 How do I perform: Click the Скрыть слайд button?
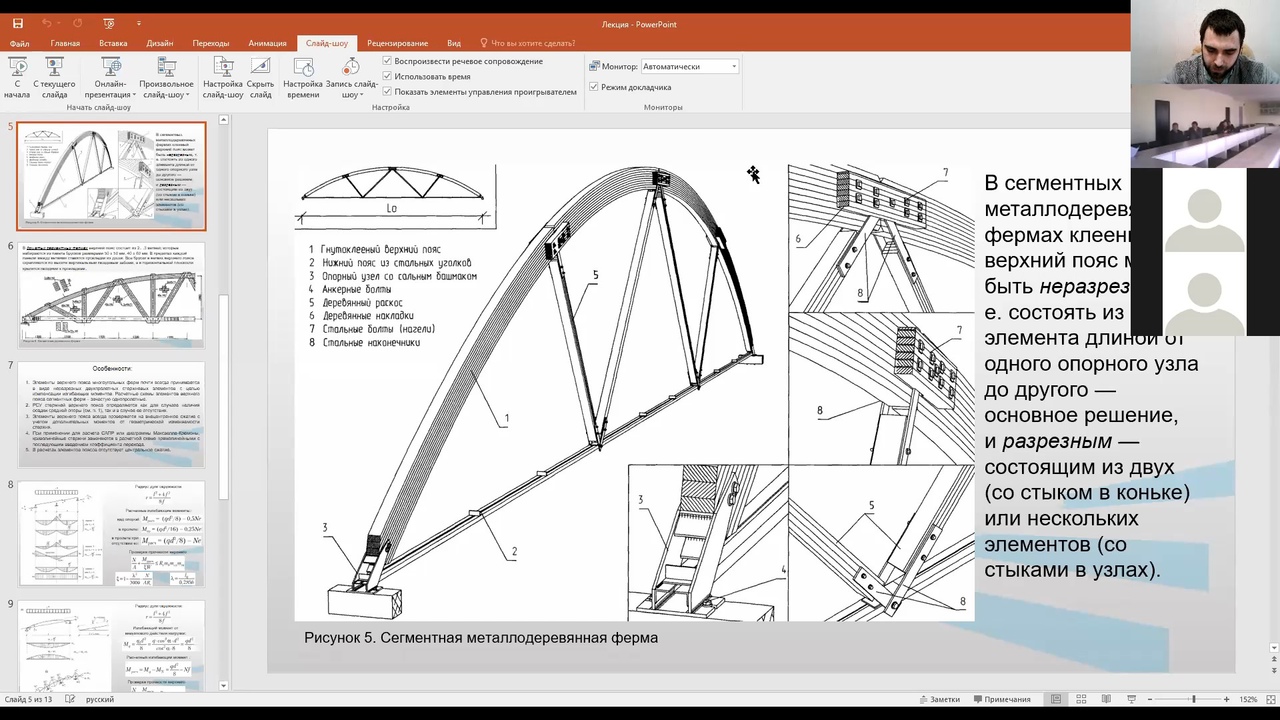click(260, 78)
